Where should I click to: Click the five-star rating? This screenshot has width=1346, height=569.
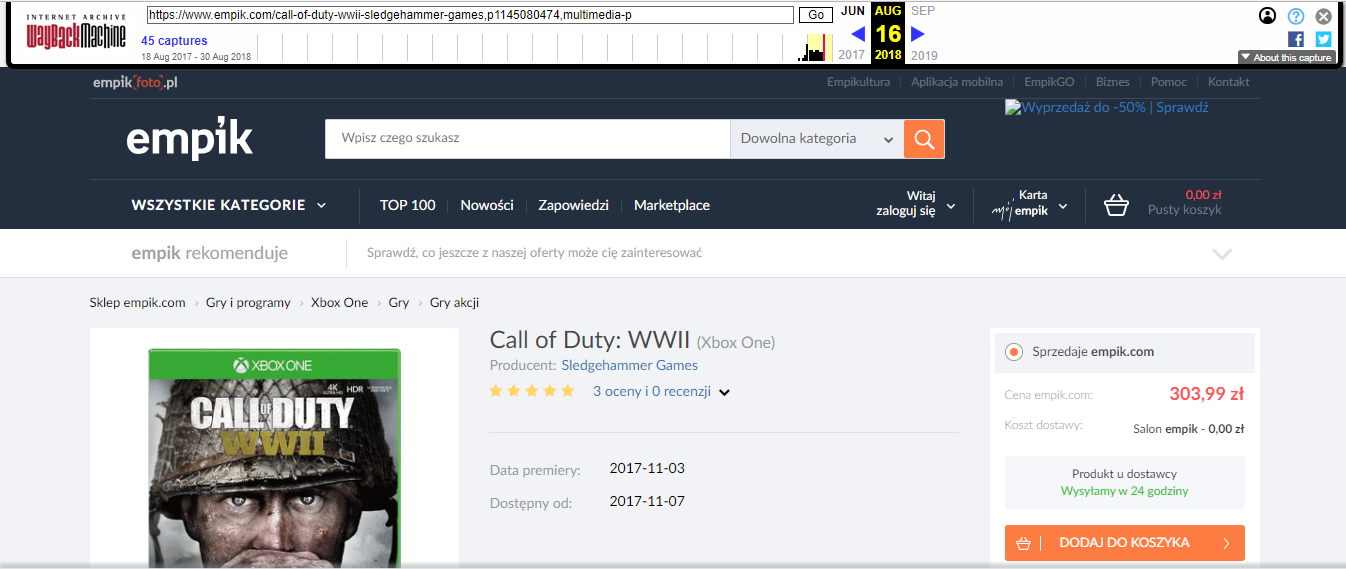coord(532,391)
